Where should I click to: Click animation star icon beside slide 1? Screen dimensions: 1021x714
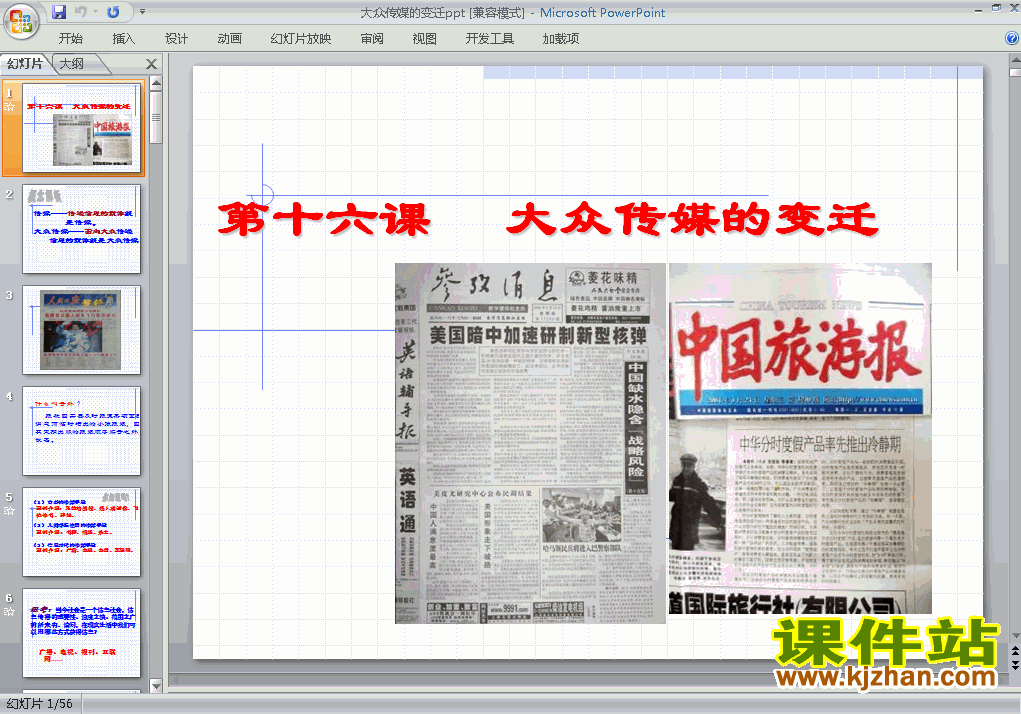pyautogui.click(x=9, y=107)
